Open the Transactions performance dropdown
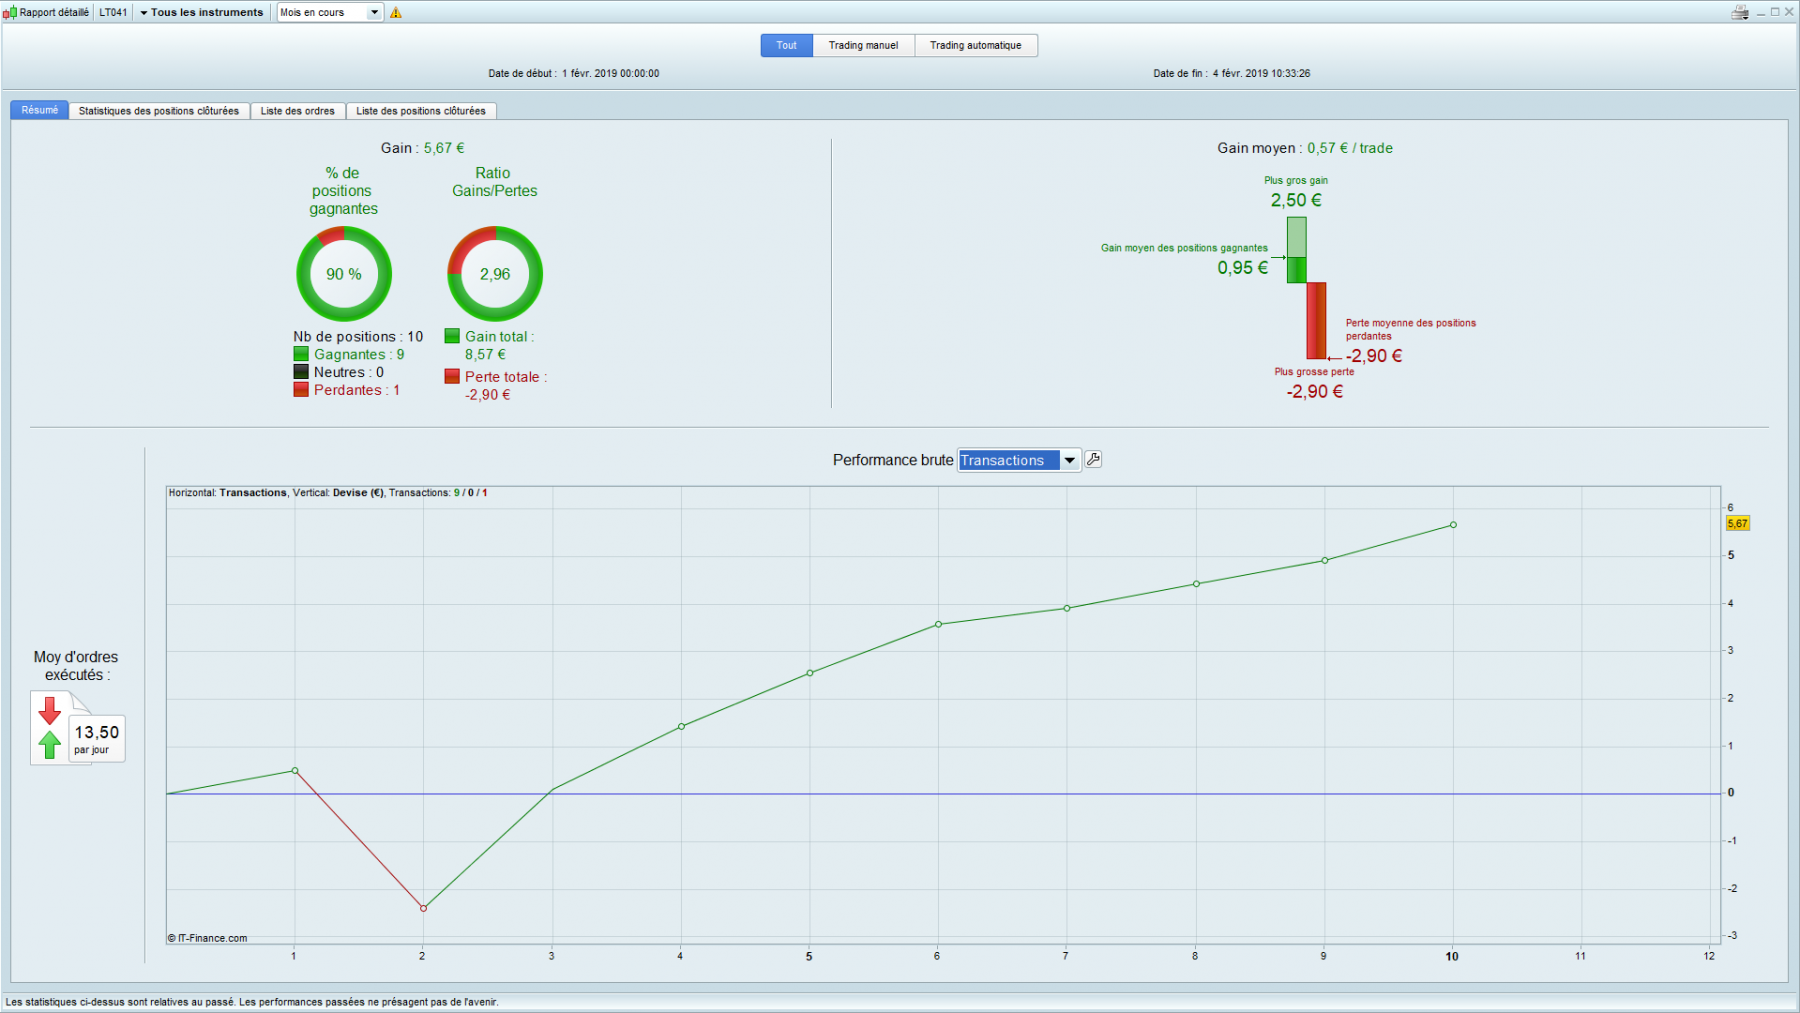 pos(1019,460)
